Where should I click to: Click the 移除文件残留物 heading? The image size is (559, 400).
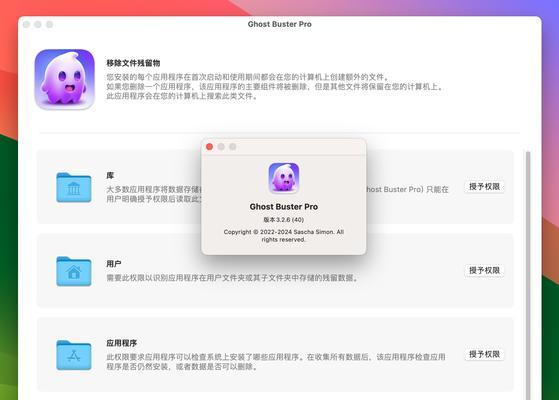133,63
